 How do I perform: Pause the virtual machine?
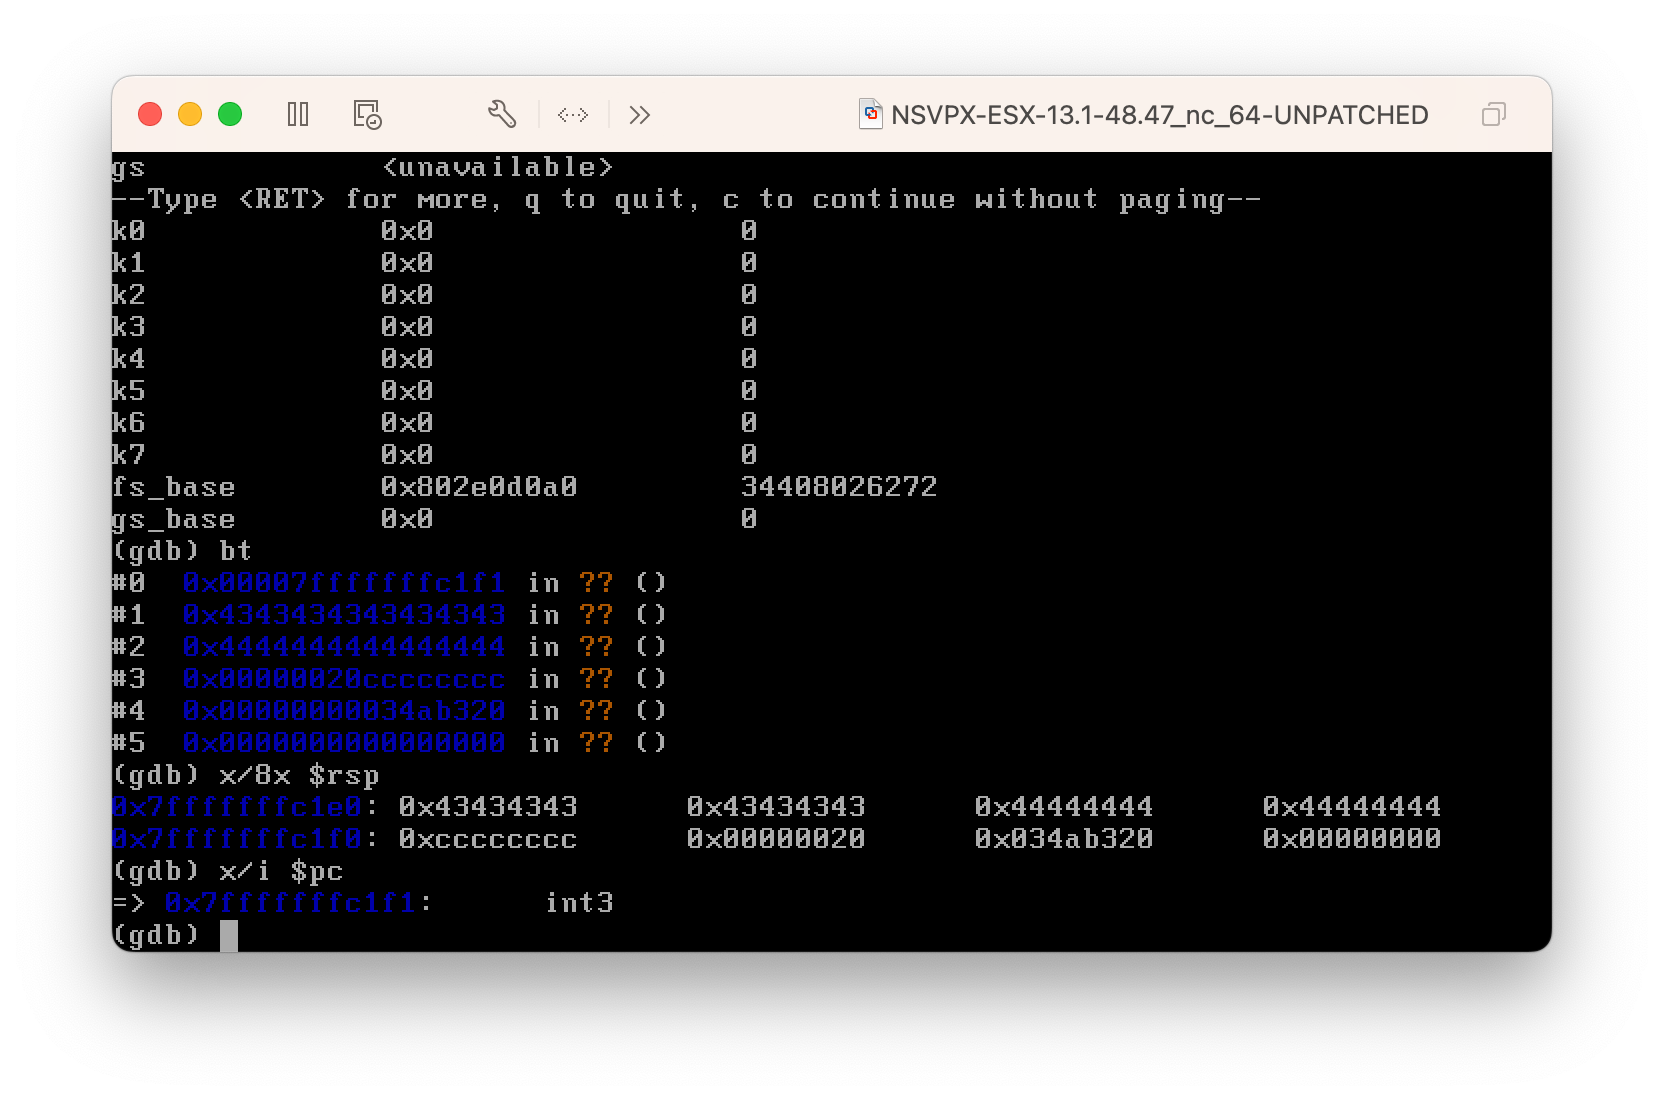point(298,114)
